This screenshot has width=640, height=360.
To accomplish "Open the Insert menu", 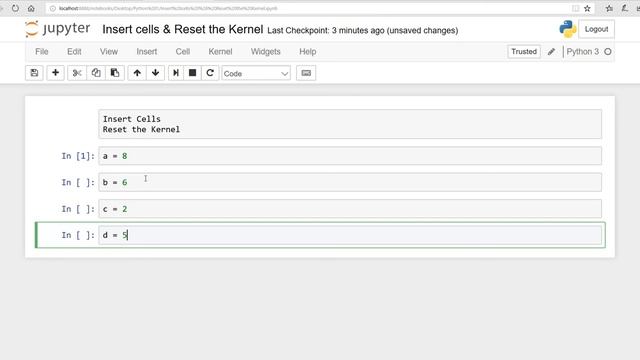I will 147,52.
